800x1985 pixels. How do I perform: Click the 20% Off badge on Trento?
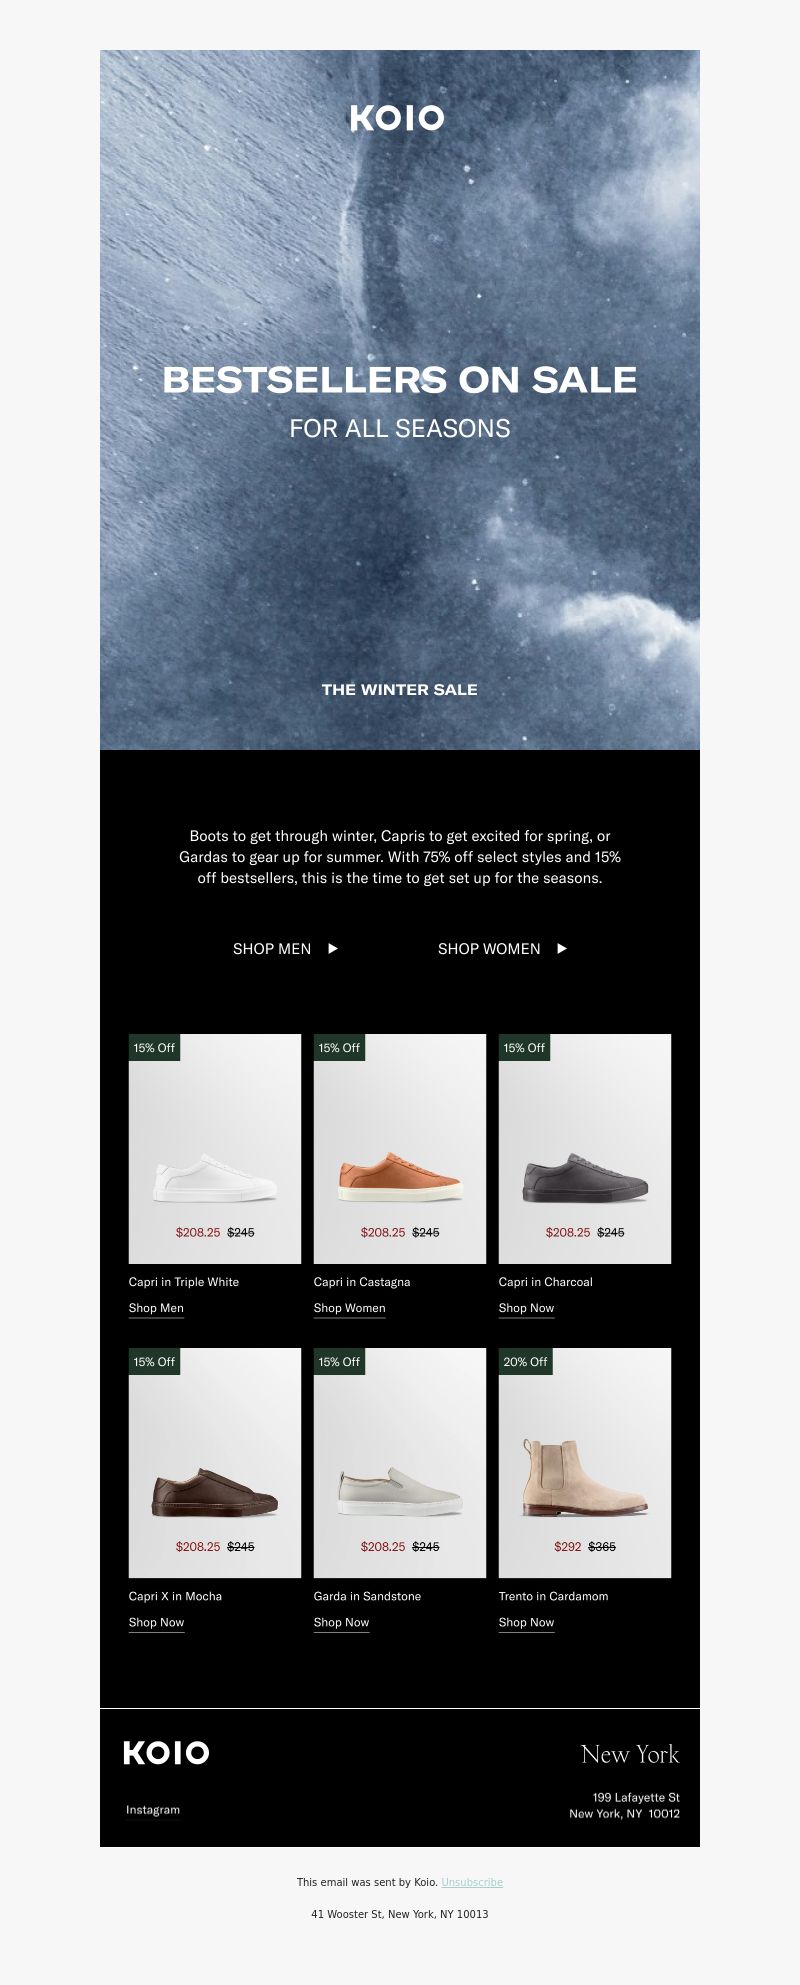point(525,1362)
